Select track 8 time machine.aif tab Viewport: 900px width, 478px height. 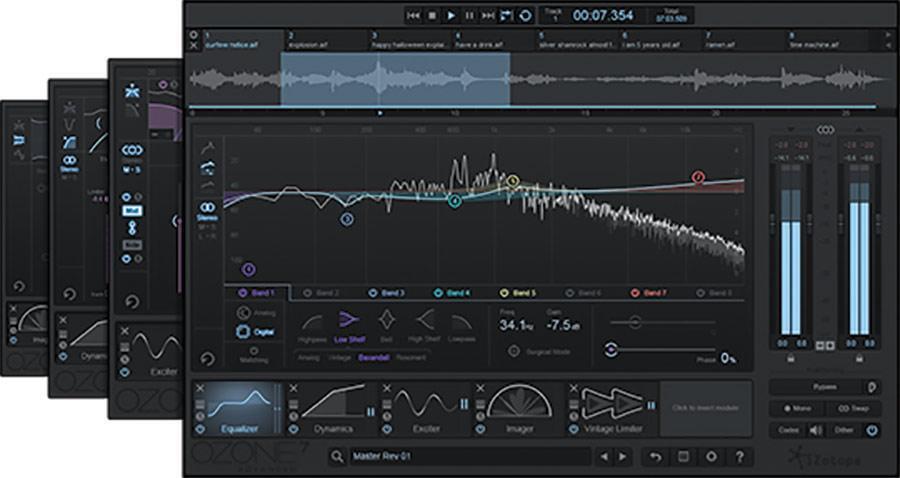[x=828, y=40]
